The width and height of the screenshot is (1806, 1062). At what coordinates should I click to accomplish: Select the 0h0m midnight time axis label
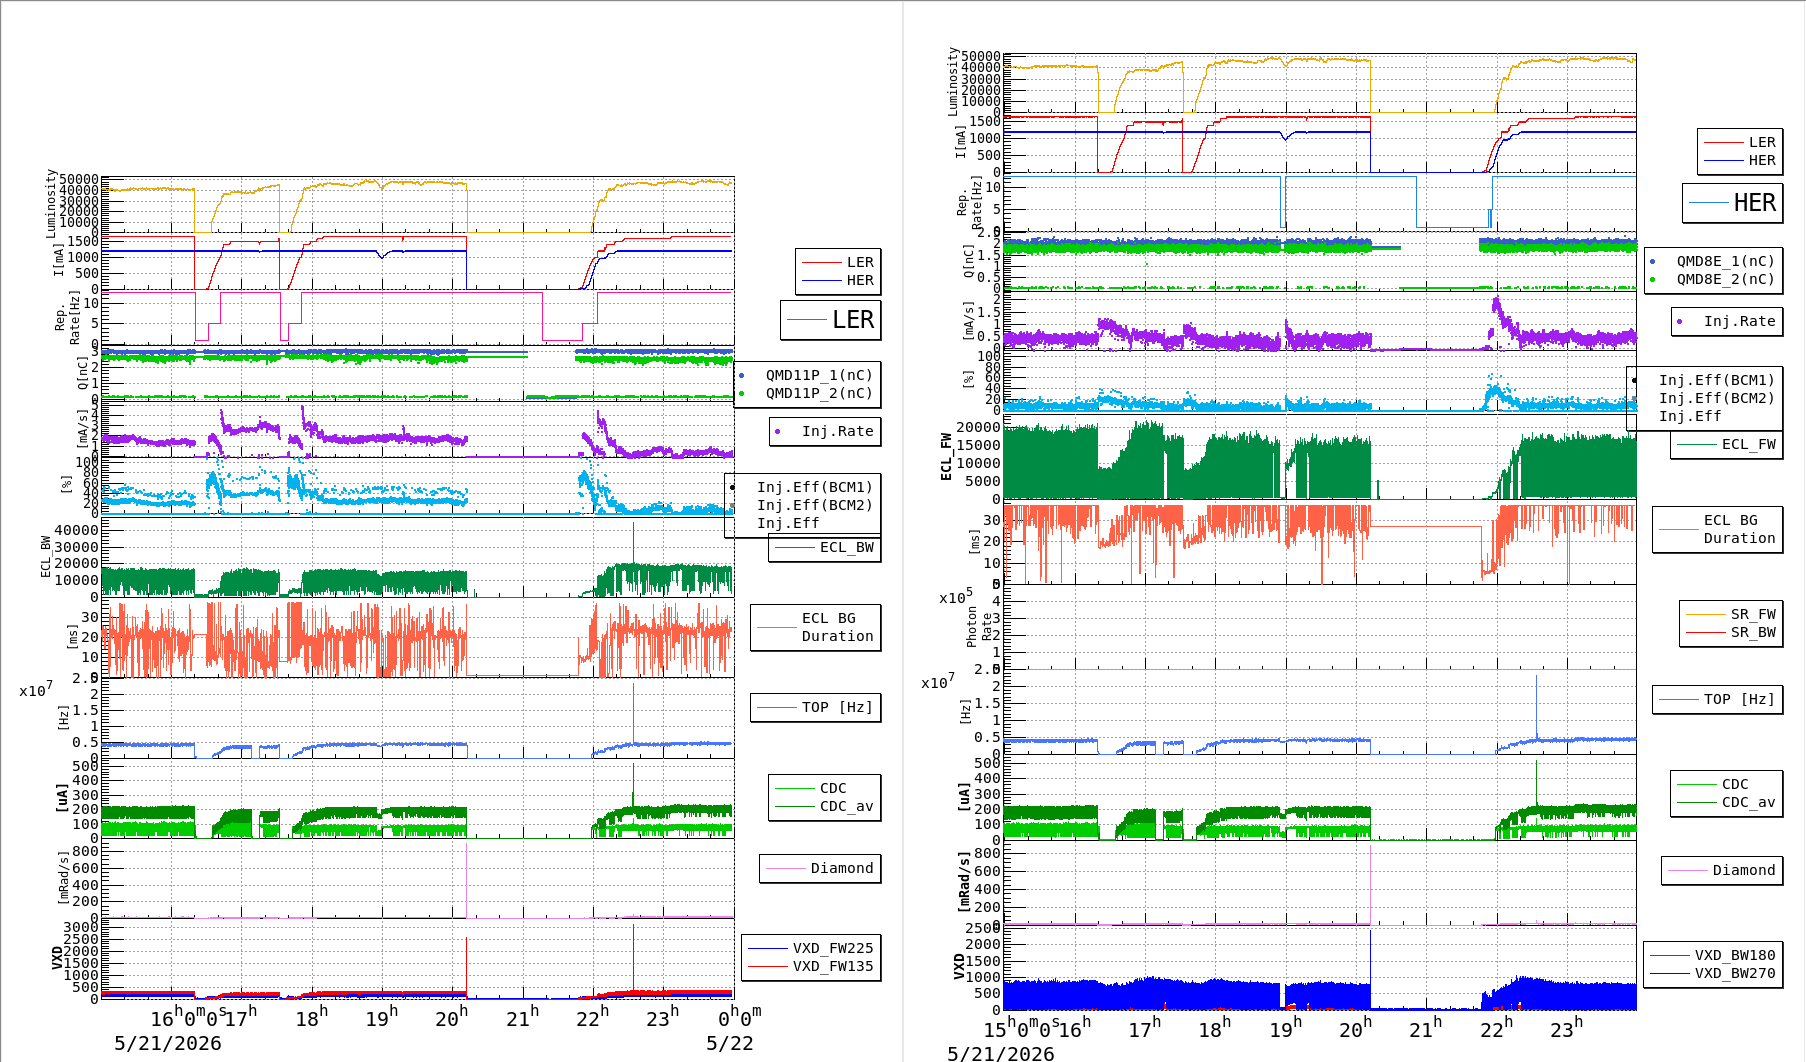[740, 1017]
